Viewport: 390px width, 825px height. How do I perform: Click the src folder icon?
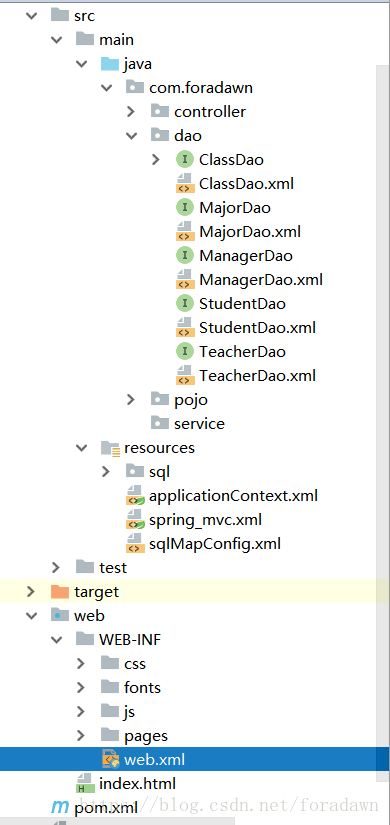60,15
